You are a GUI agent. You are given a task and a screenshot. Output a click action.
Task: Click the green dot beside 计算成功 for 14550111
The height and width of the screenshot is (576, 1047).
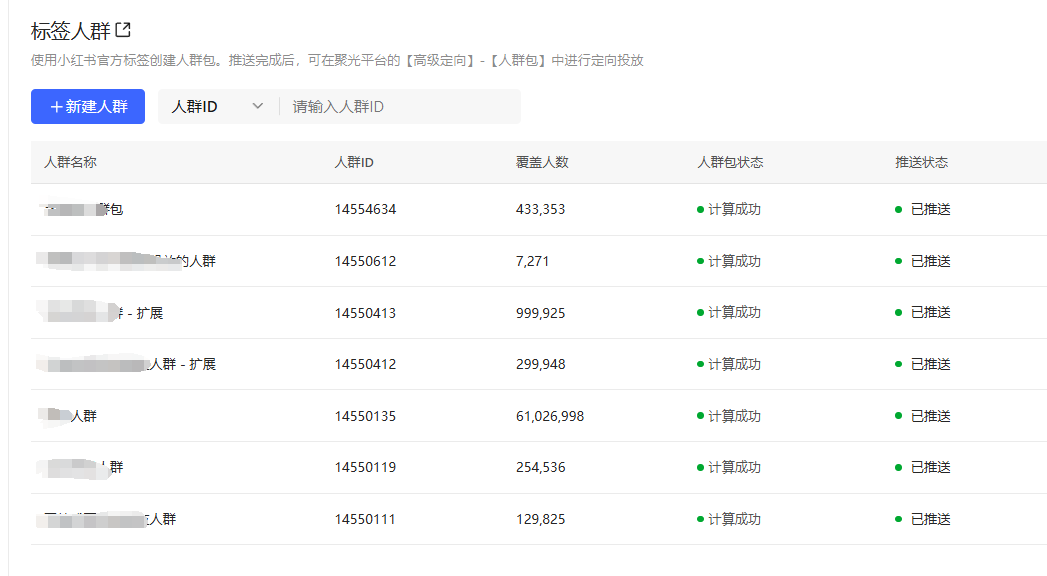tap(700, 519)
